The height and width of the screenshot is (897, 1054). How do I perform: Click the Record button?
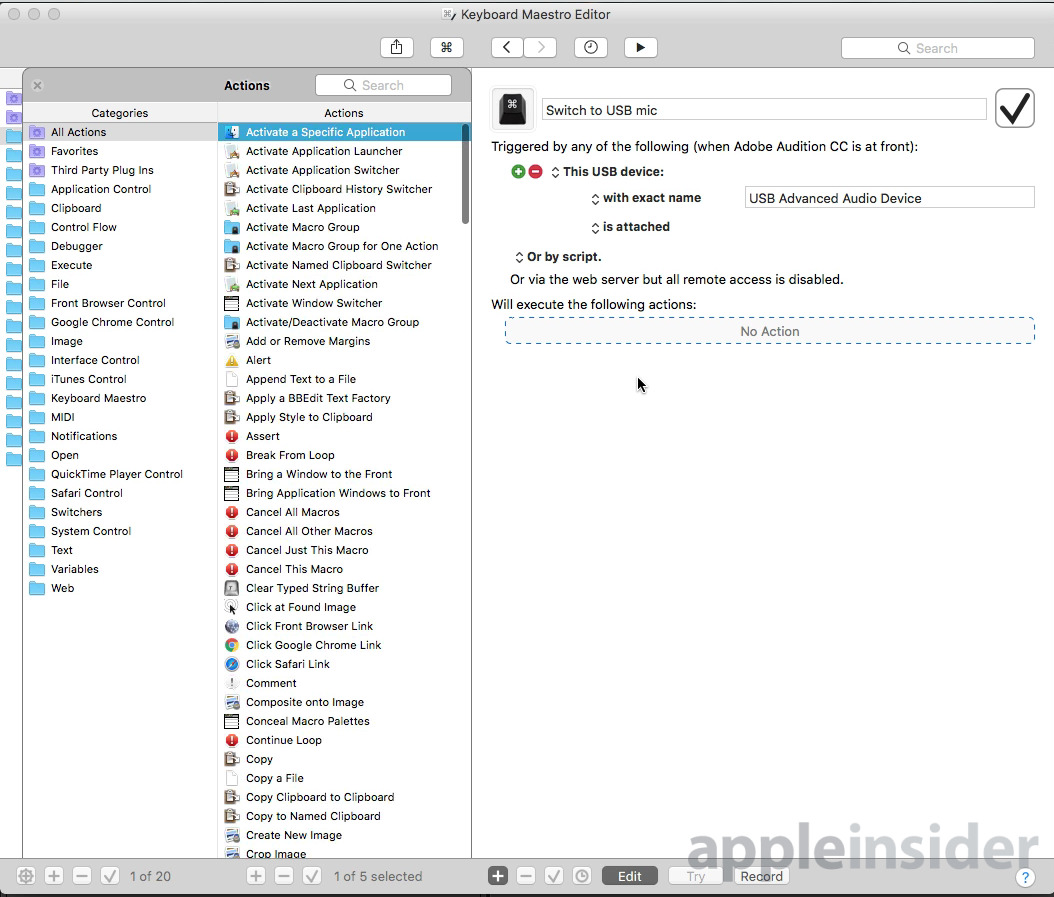click(762, 875)
